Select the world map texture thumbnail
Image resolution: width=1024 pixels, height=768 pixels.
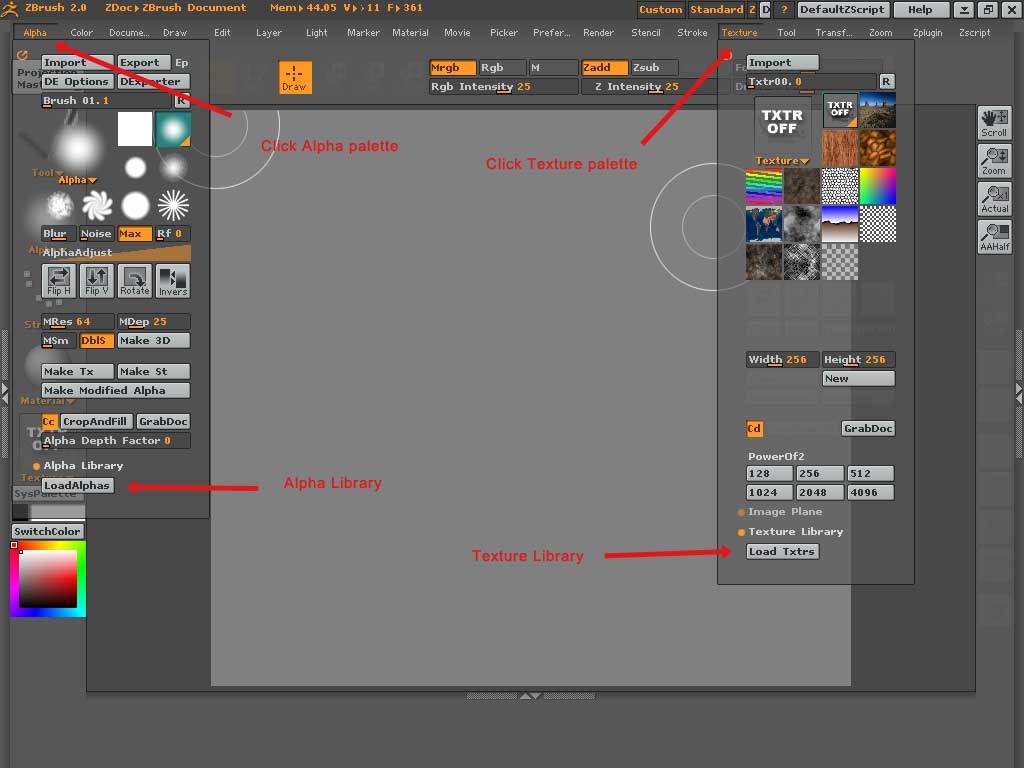tap(764, 226)
